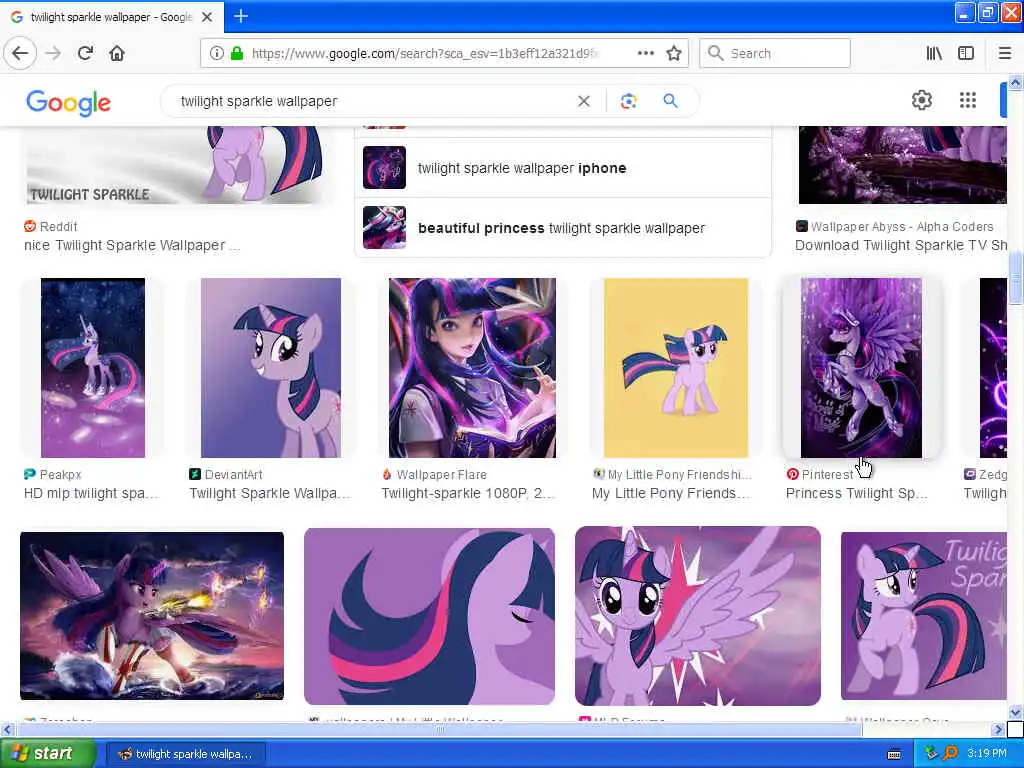1024x768 pixels.
Task: Click the Google search input field
Action: coord(372,101)
